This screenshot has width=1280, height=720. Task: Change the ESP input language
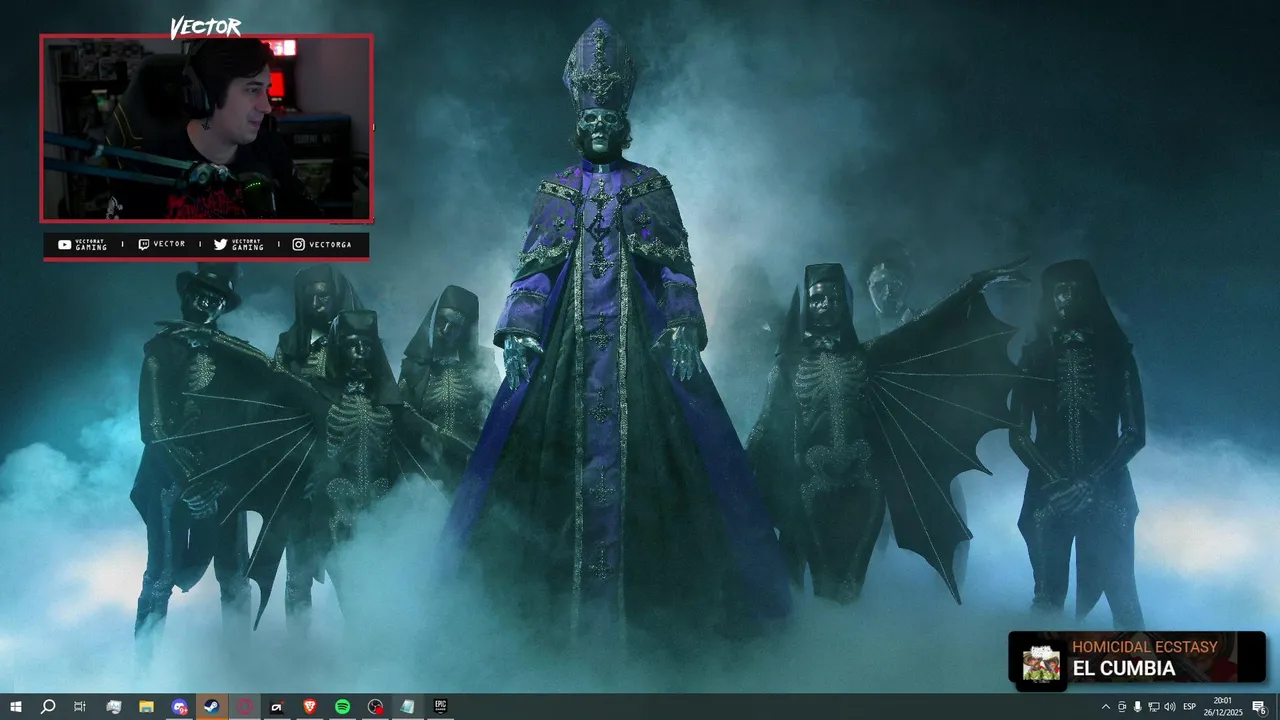1190,707
